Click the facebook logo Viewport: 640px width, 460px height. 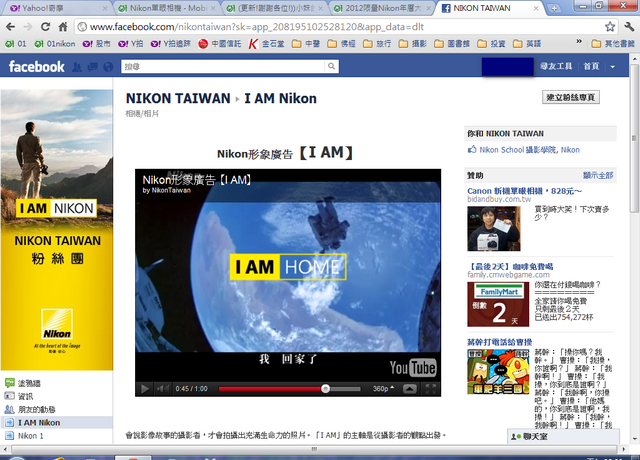pos(37,67)
